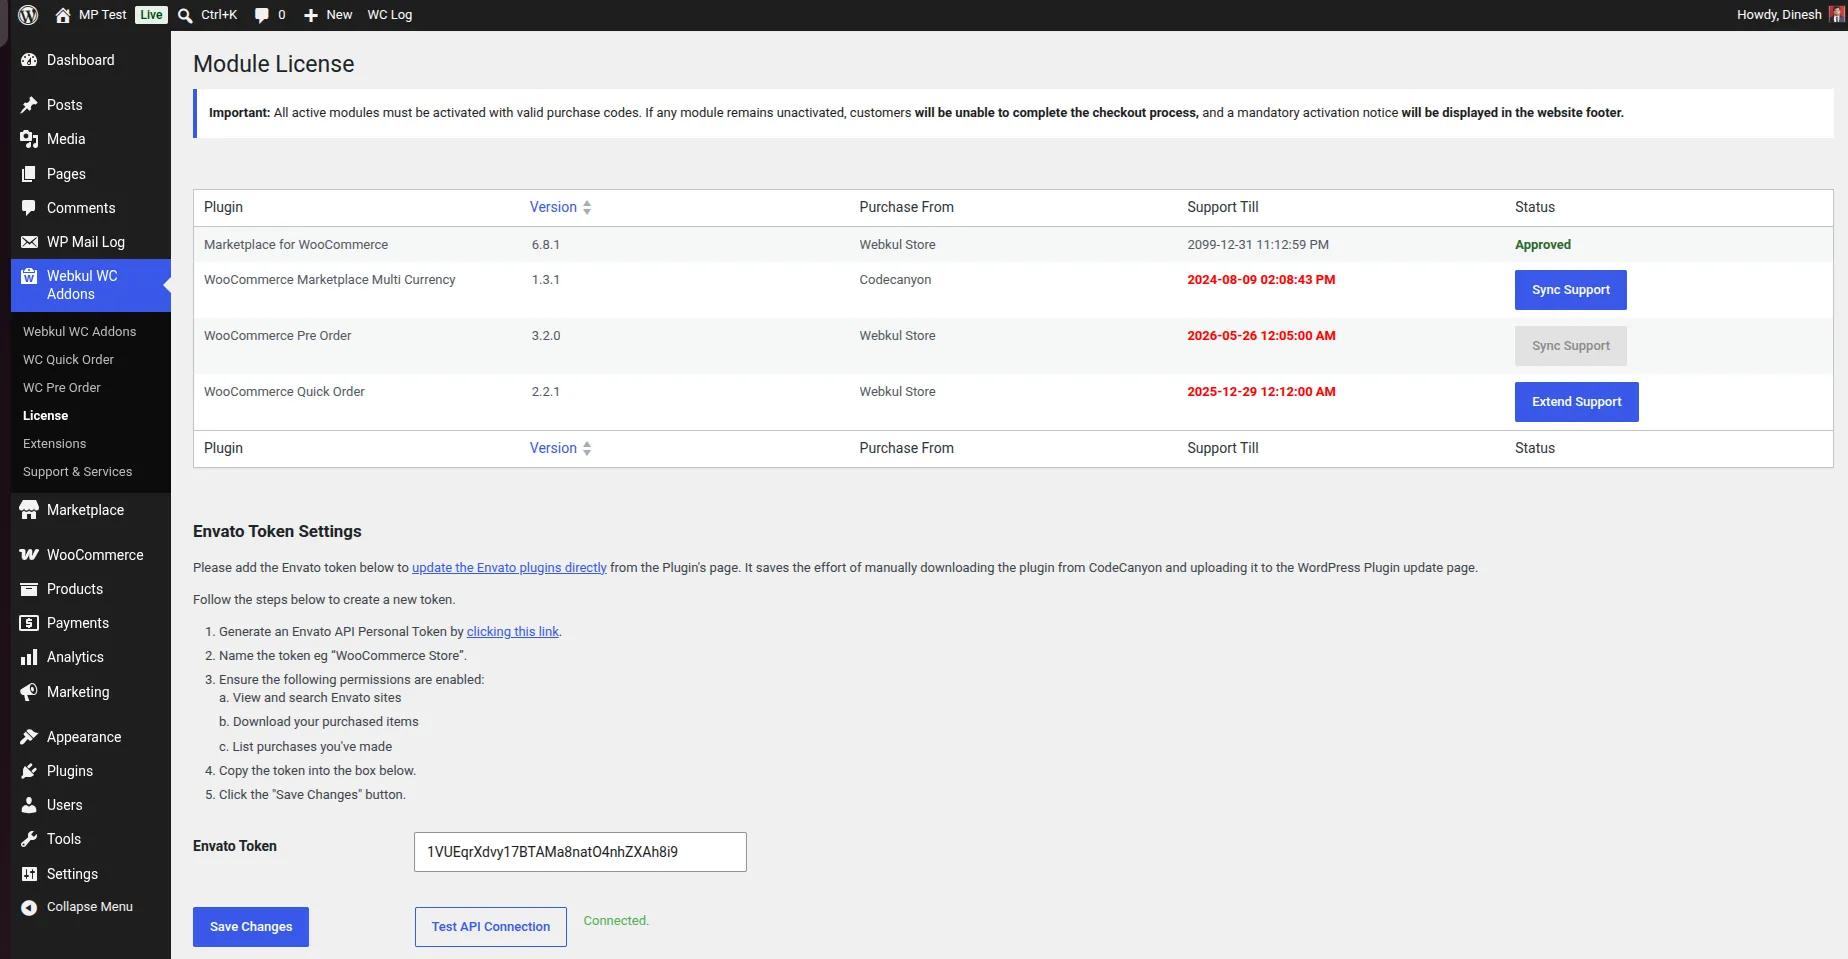Click the Live status badge
This screenshot has width=1848, height=959.
[152, 15]
